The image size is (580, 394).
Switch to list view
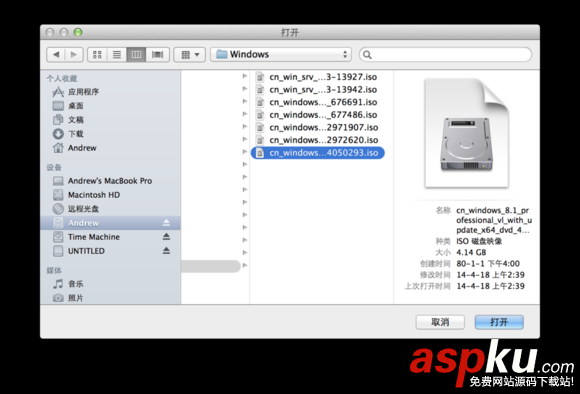click(117, 55)
